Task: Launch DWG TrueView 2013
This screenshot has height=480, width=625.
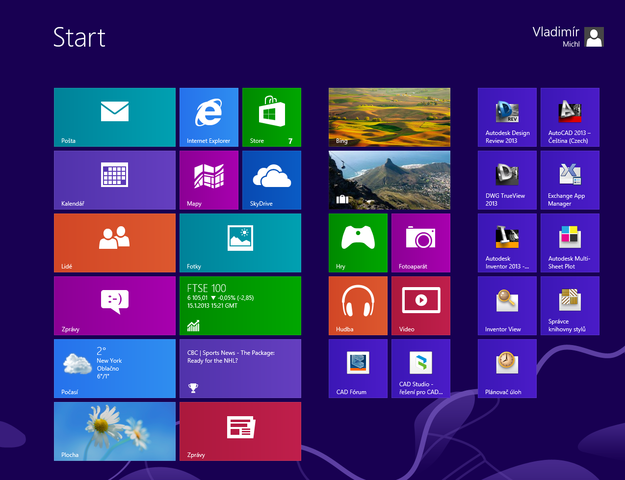Action: (507, 180)
